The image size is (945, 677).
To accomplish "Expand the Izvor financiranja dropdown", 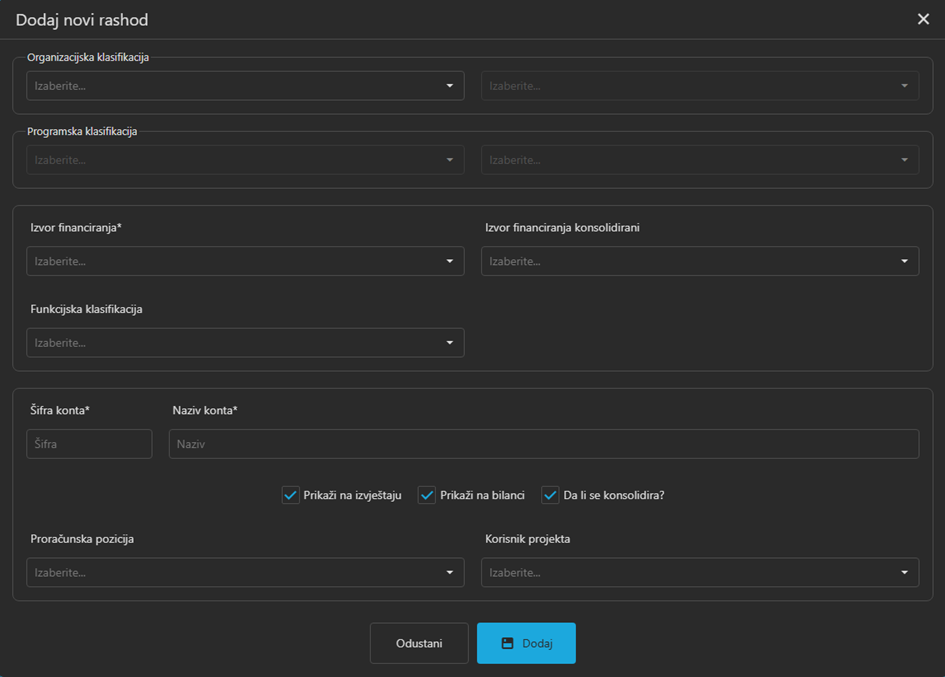I will 245,261.
